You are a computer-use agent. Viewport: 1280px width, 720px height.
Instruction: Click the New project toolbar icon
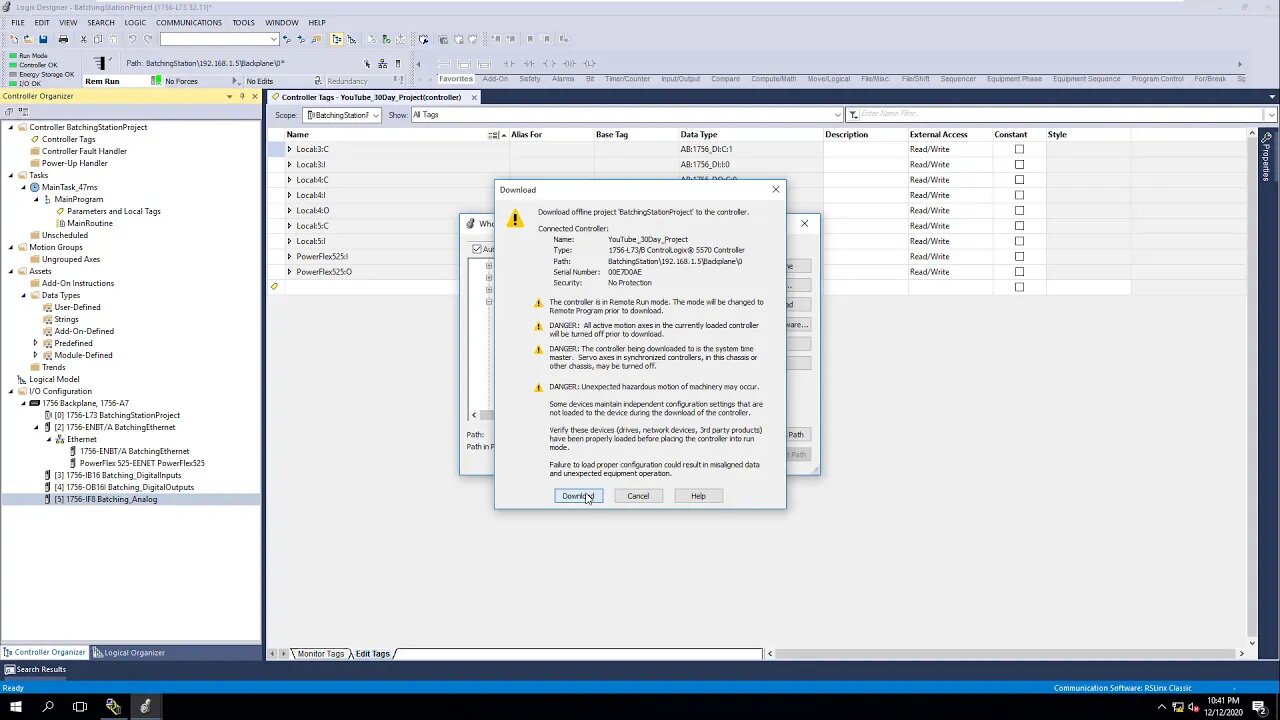pyautogui.click(x=14, y=39)
